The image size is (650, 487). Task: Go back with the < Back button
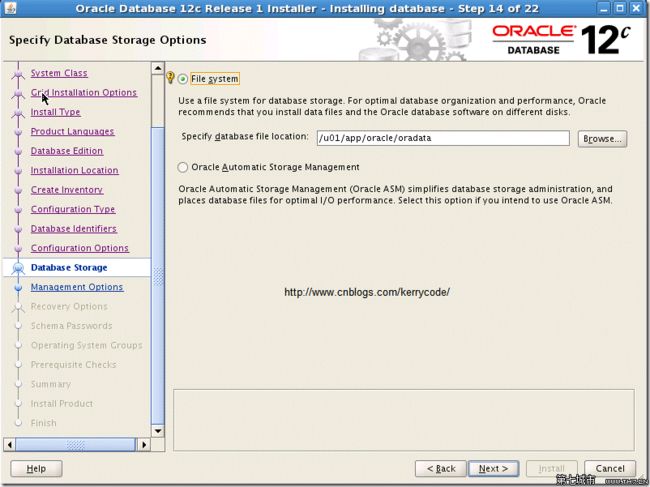coord(441,468)
